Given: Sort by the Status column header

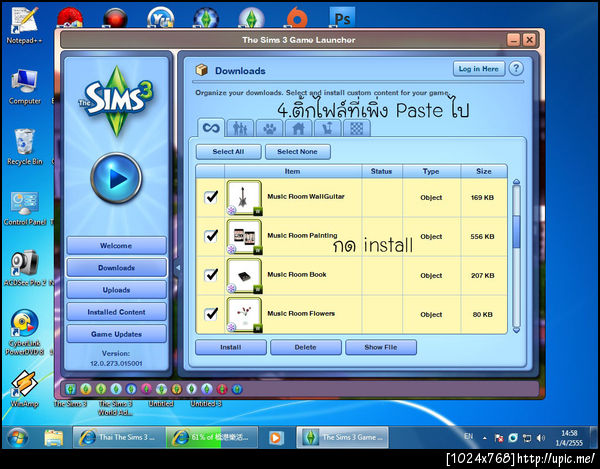Looking at the screenshot, I should point(382,171).
